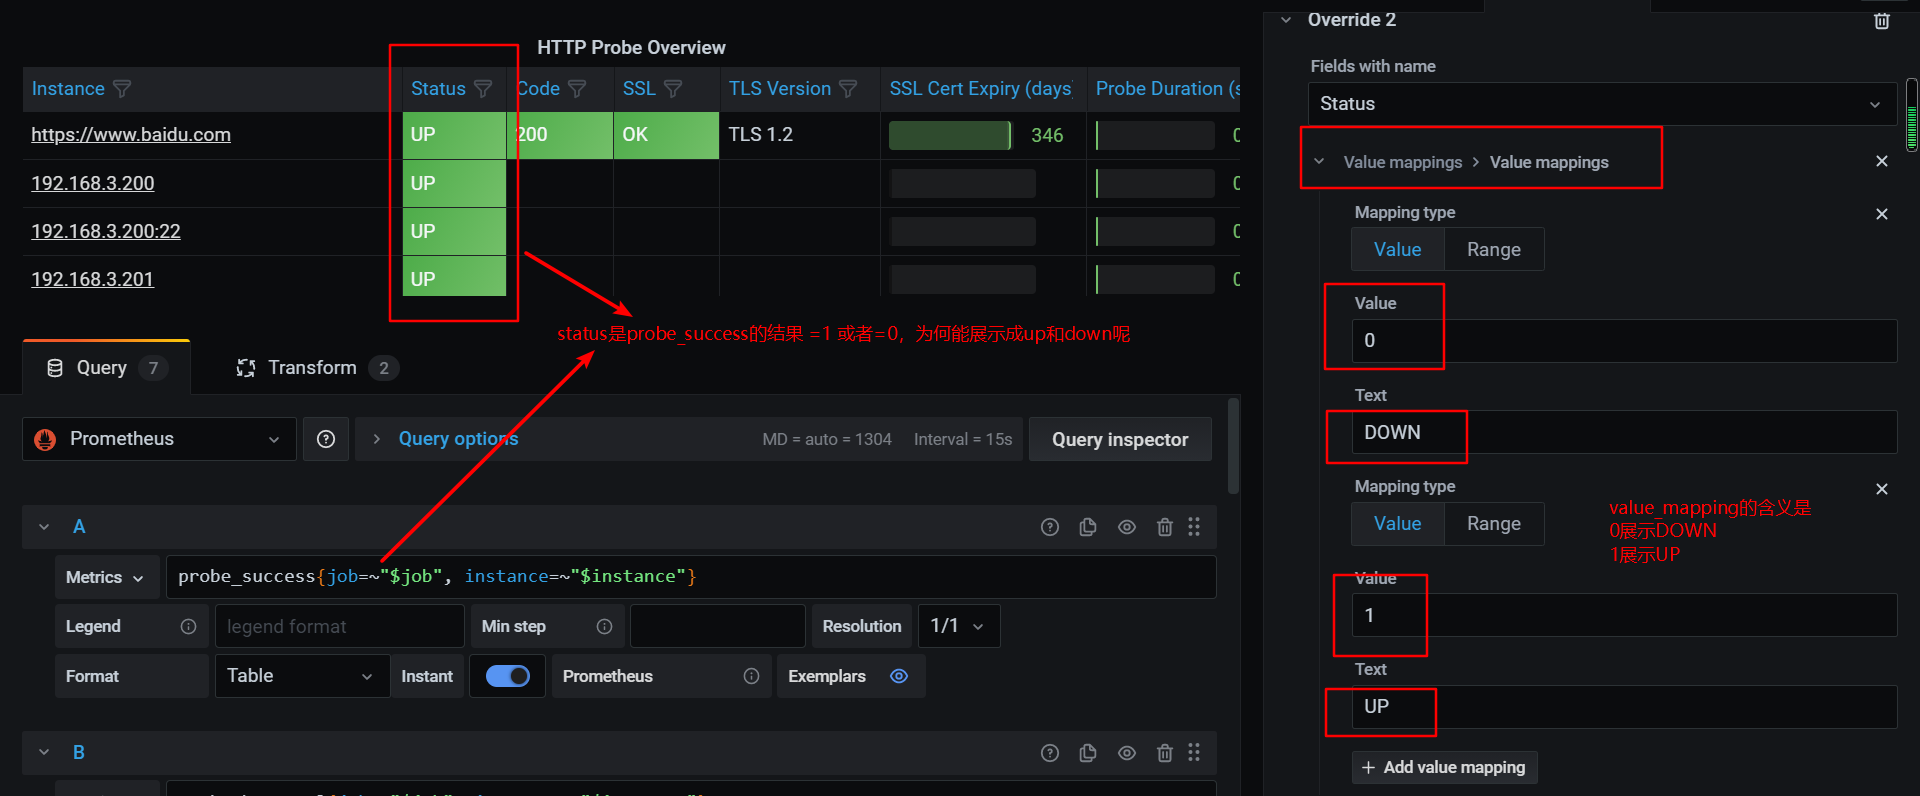Open the Prometheus data source dropdown
The image size is (1920, 796).
tap(159, 439)
